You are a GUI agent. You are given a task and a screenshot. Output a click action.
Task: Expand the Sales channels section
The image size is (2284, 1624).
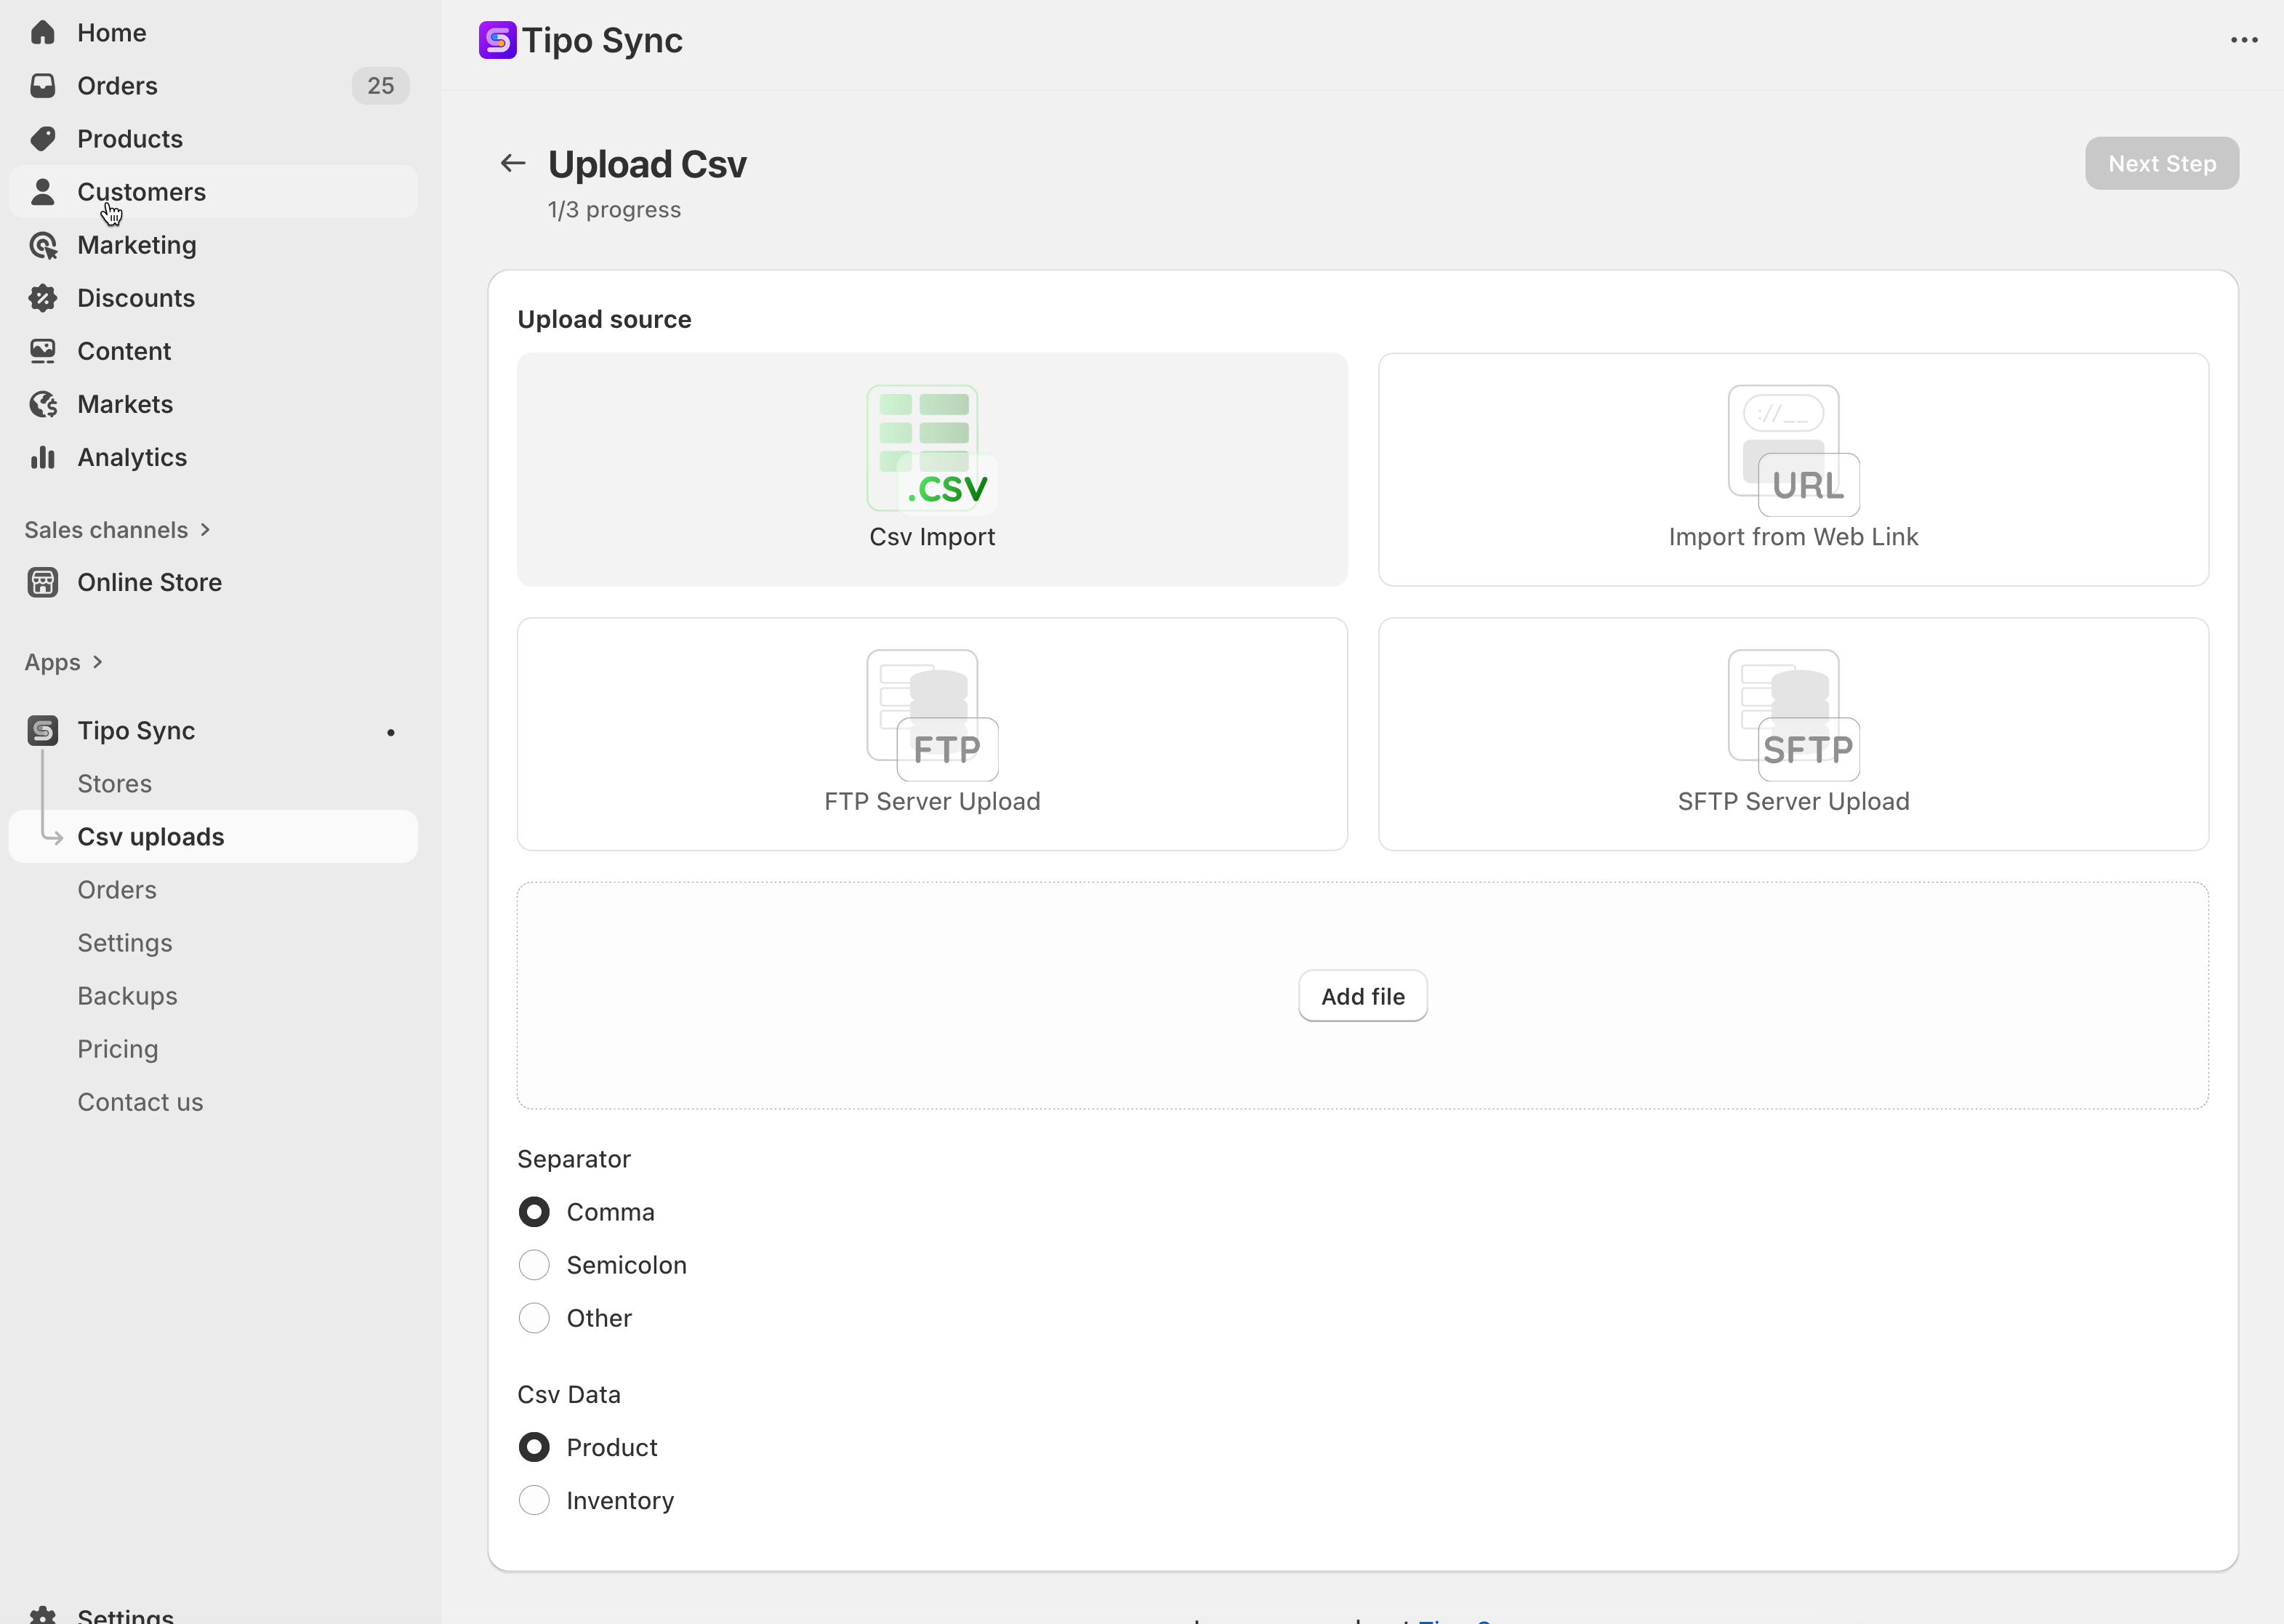click(x=205, y=530)
